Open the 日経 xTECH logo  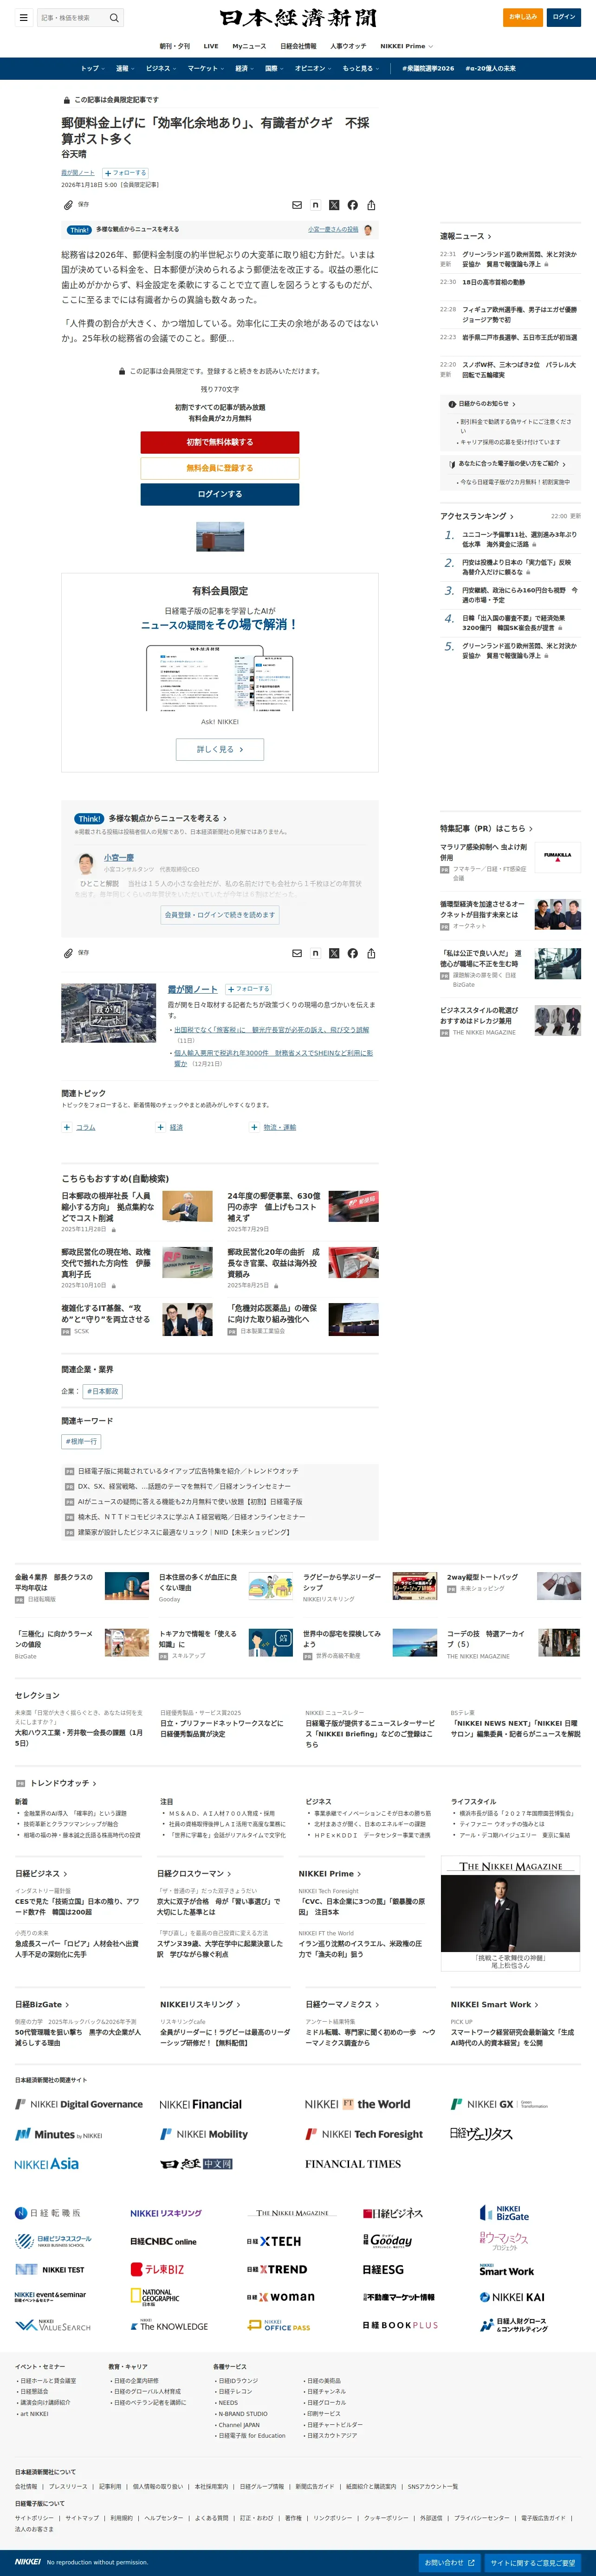274,2241
